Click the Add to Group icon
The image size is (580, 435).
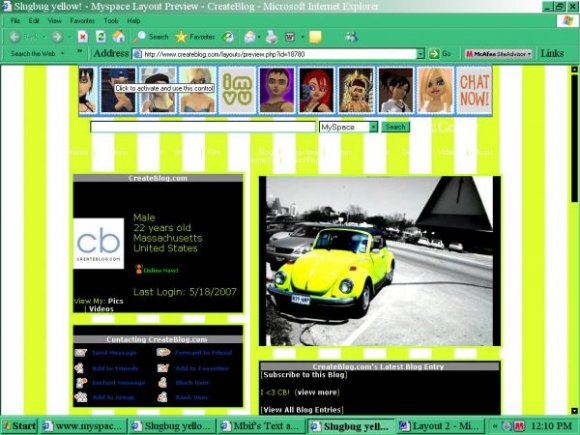point(81,397)
